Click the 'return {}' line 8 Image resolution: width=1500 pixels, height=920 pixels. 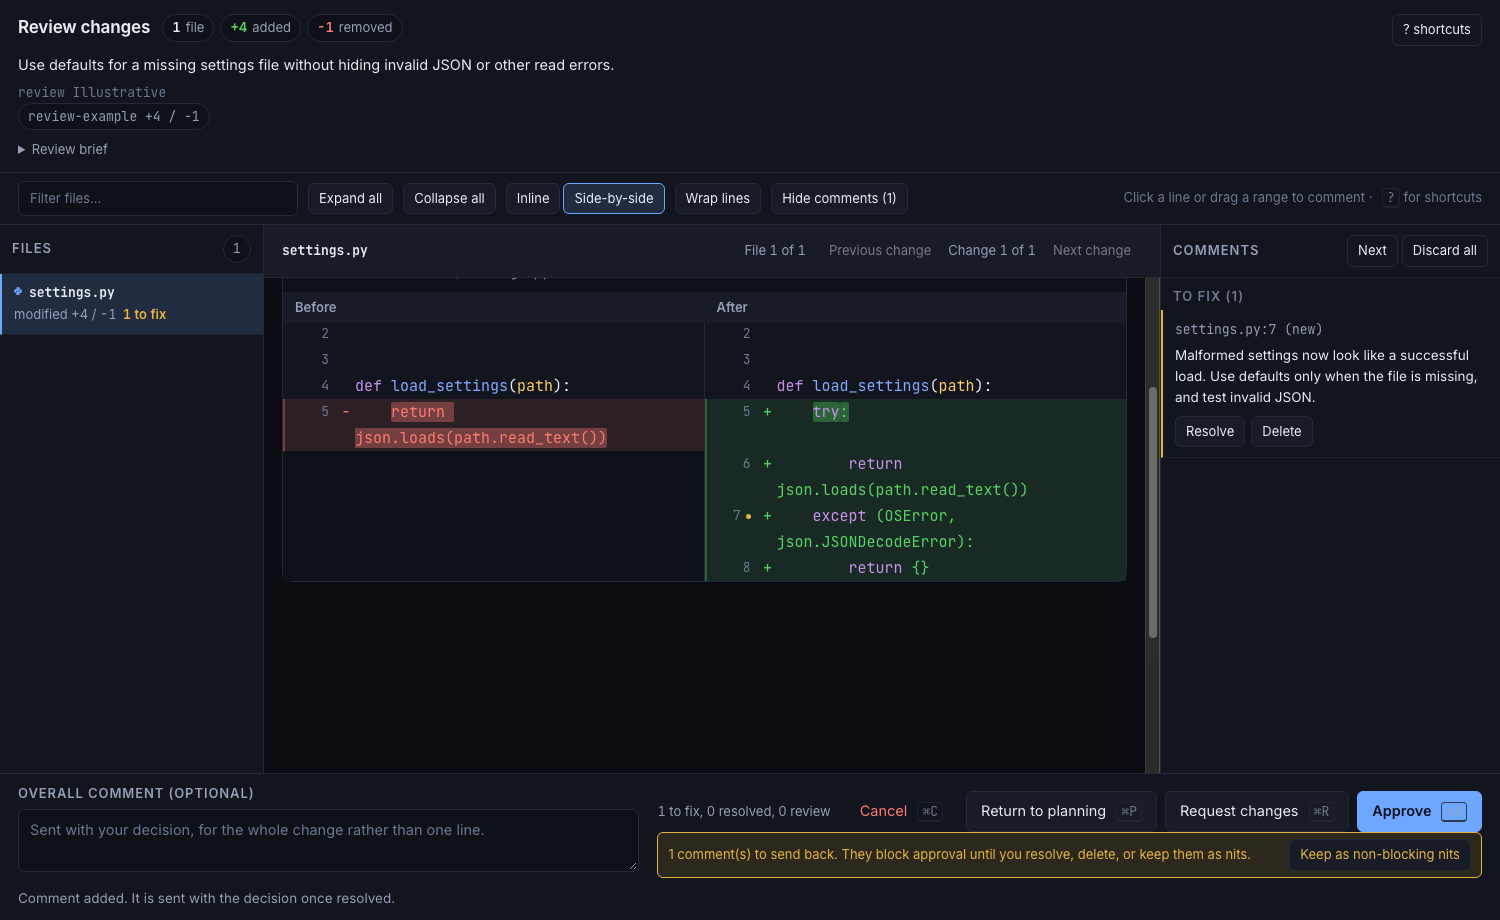pos(916,568)
